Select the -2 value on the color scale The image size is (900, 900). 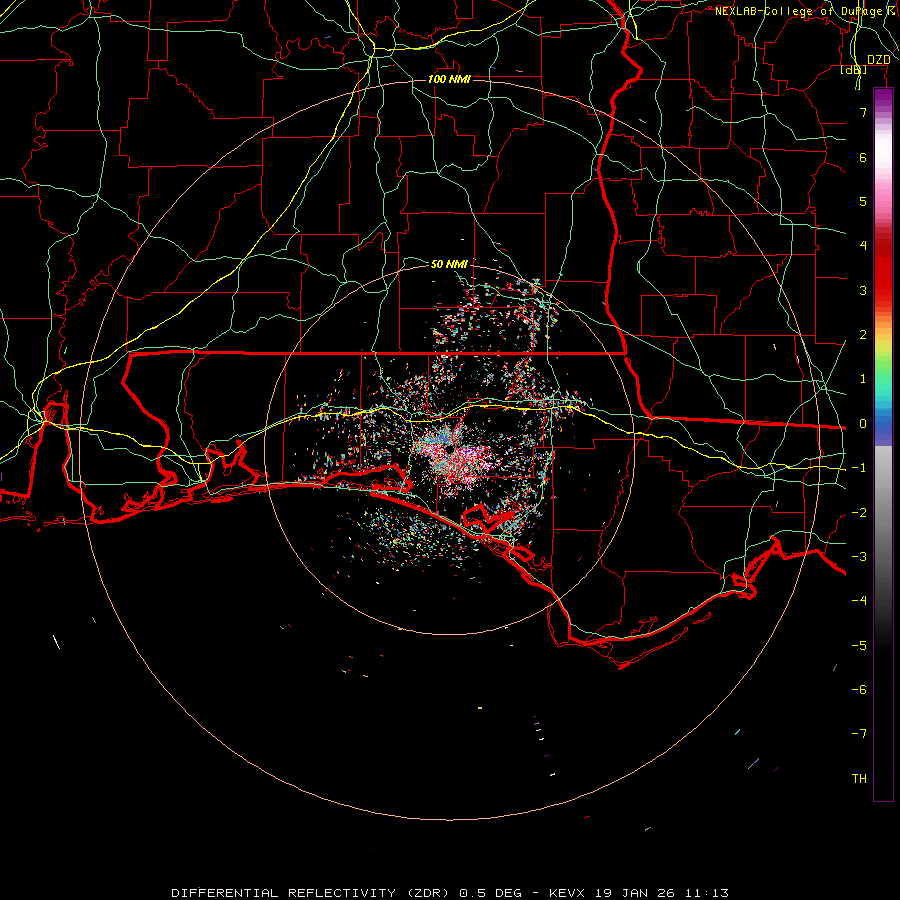click(859, 513)
